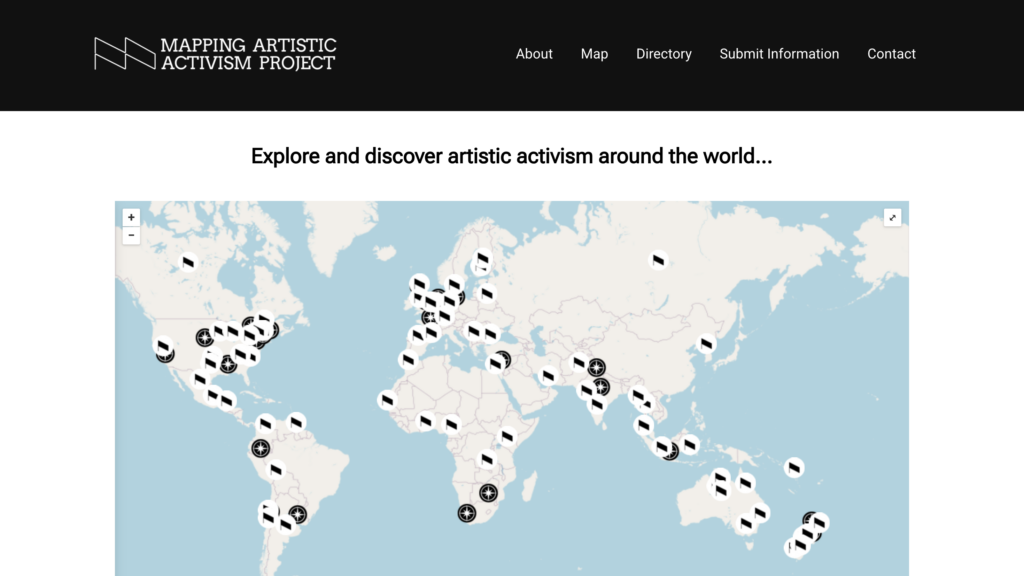Click the Mapping Artistic Activism Project logo

215,54
